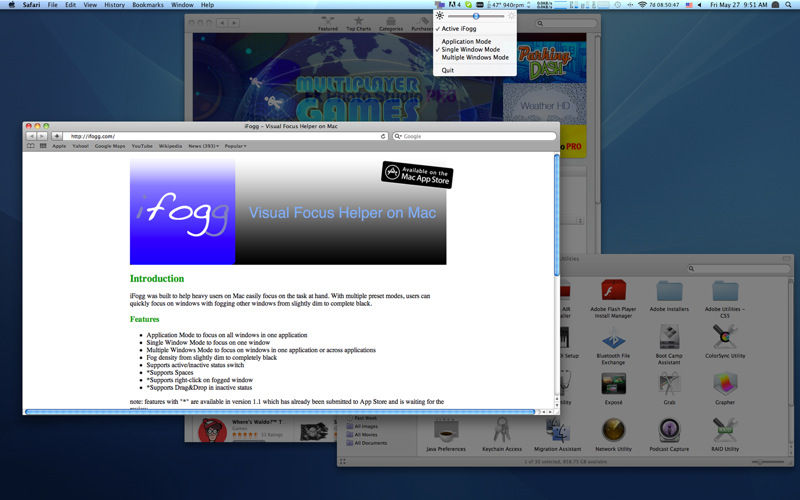800x500 pixels.
Task: Open Featured tab in App Store toolbar
Action: click(328, 23)
